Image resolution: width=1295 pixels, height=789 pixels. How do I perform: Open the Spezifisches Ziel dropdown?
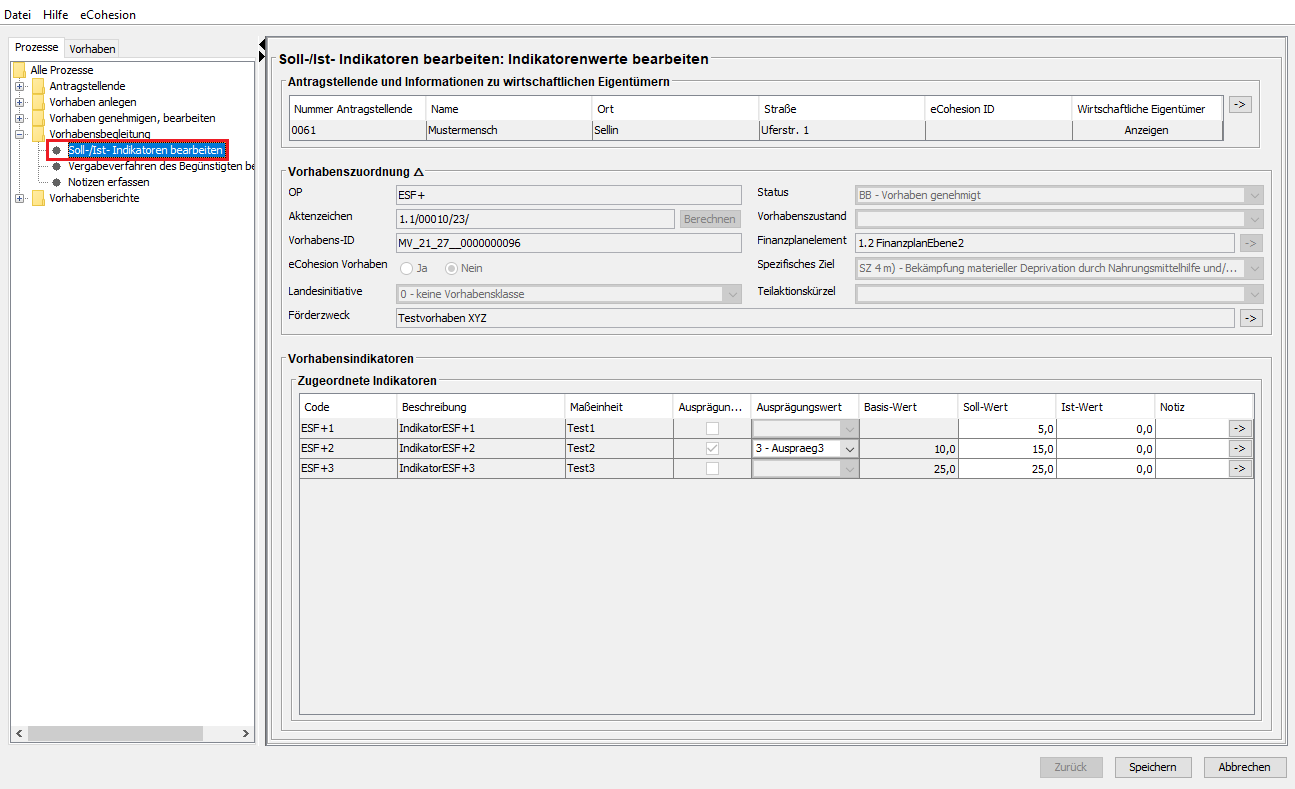tap(1254, 268)
